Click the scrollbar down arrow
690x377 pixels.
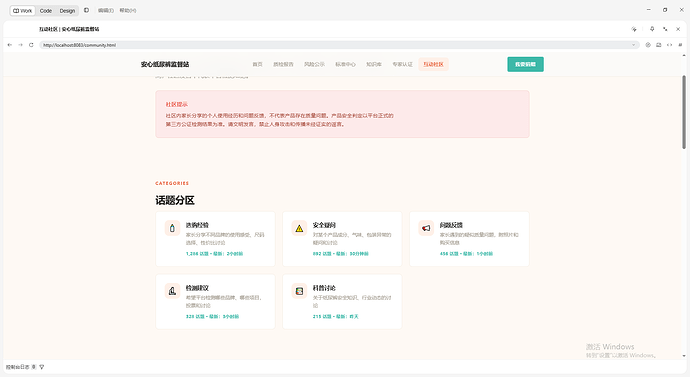click(x=684, y=356)
